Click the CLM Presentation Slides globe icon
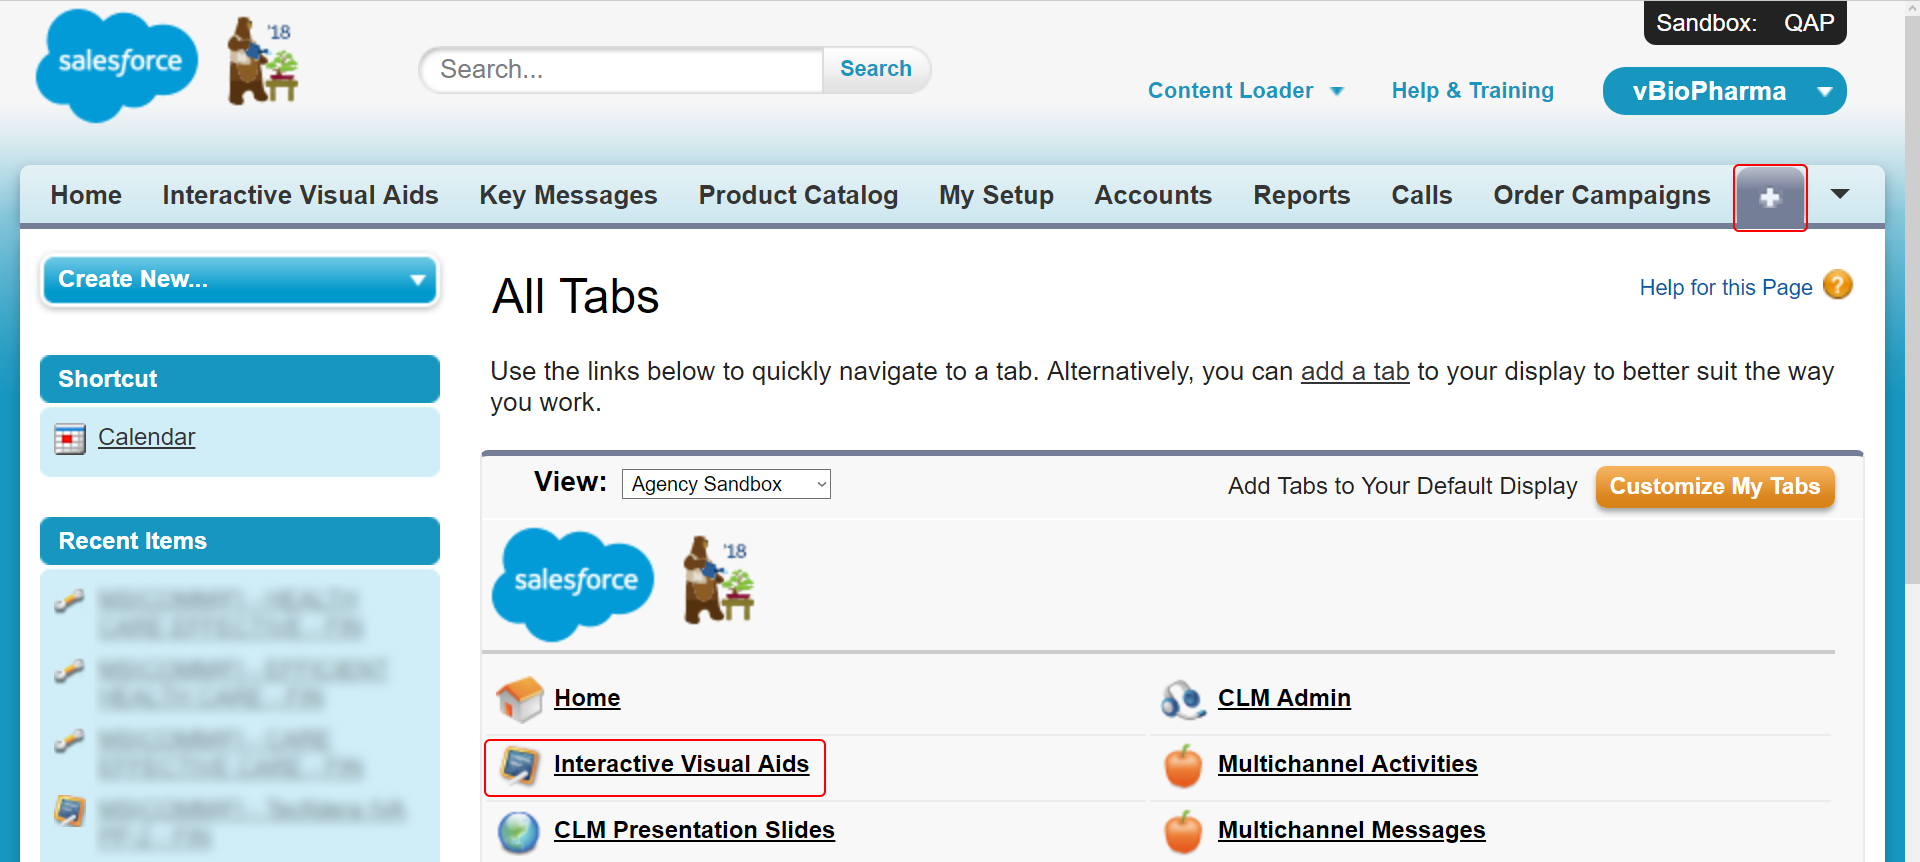The width and height of the screenshot is (1920, 862). (519, 832)
